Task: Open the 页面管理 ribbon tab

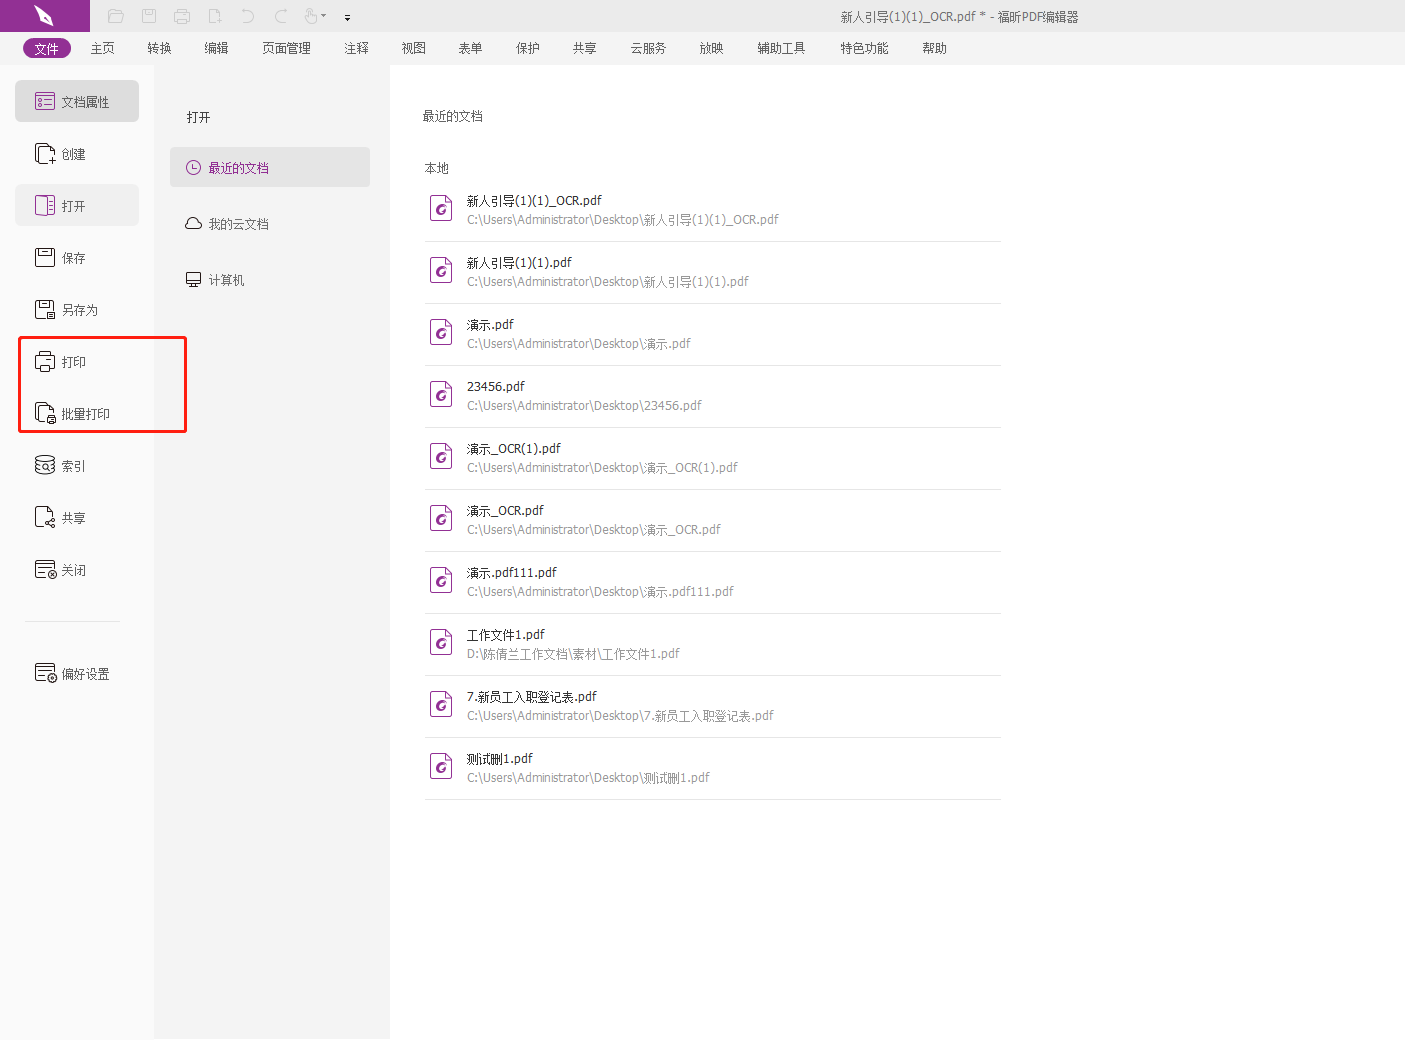Action: [x=286, y=48]
